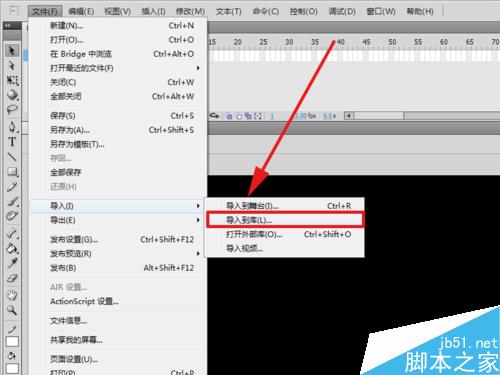Click timeline scrollbar left arrow
This screenshot has width=500, height=375.
click(349, 116)
